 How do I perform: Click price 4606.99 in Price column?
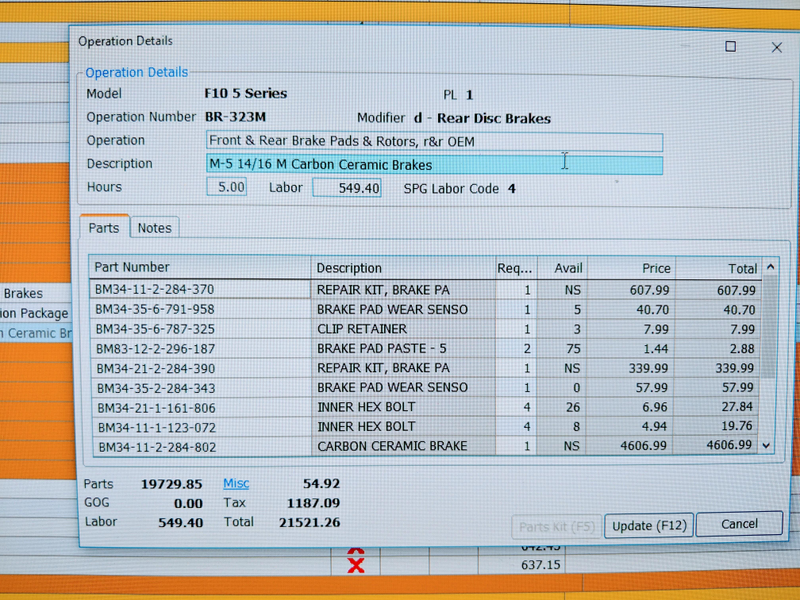pos(631,445)
